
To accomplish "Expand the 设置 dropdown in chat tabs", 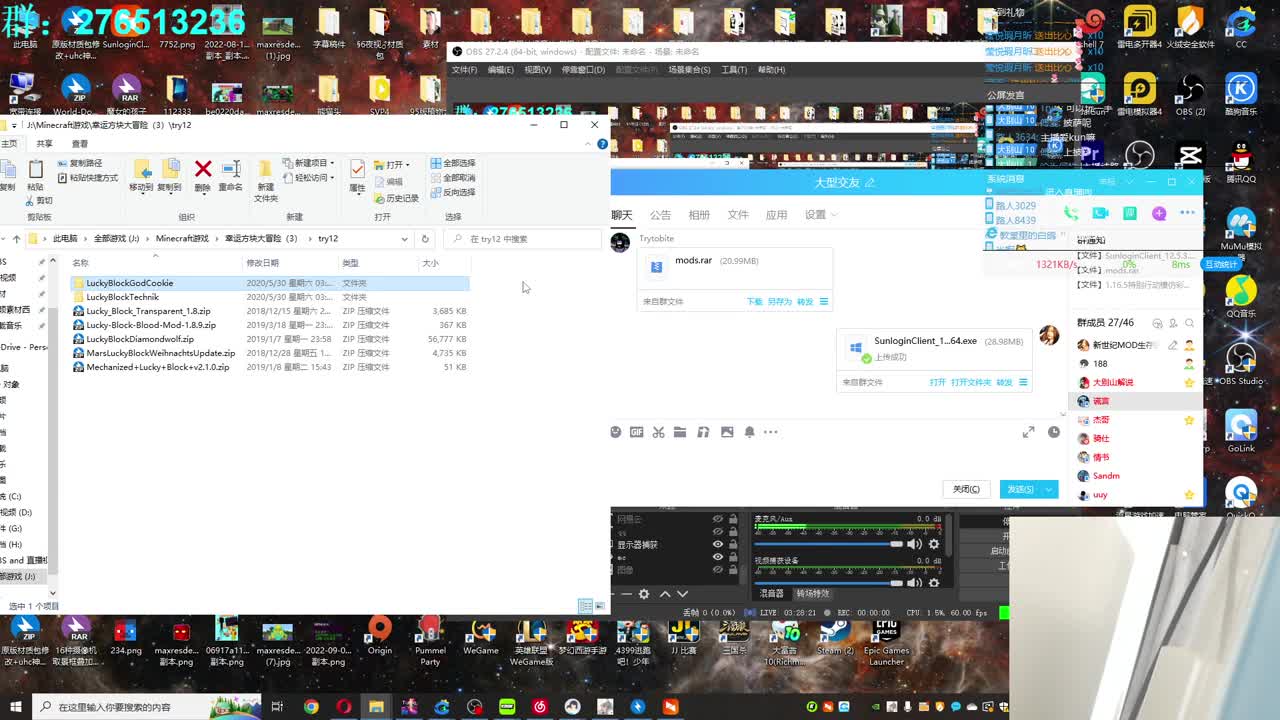I will pyautogui.click(x=821, y=215).
